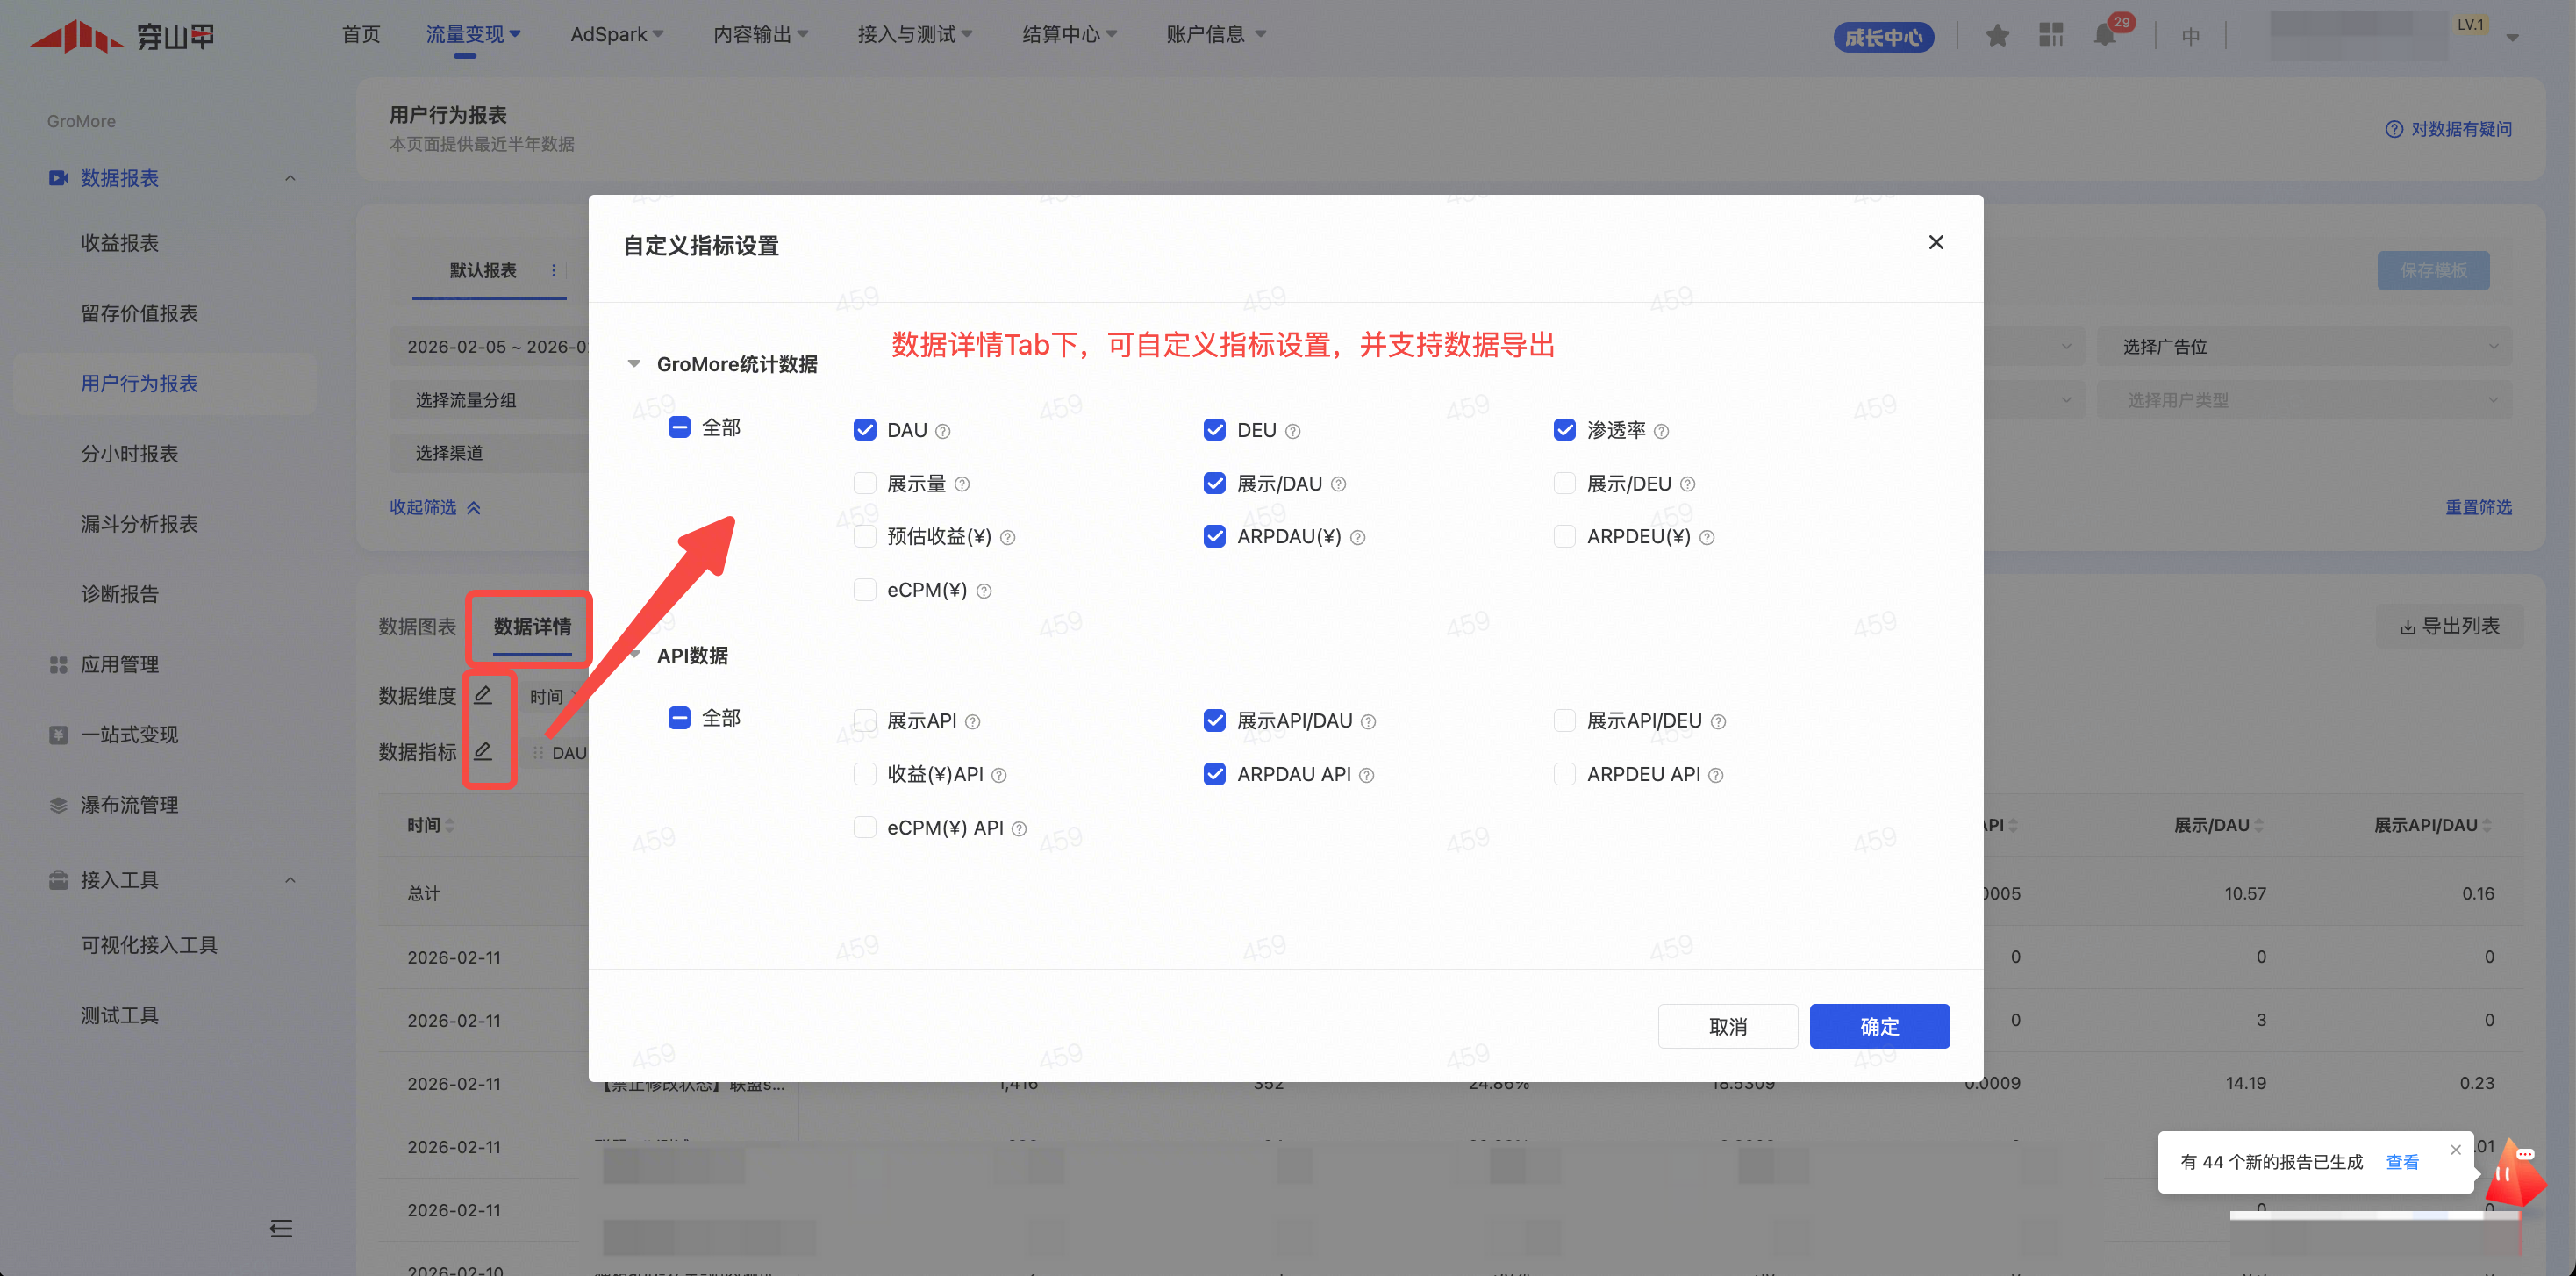Enable the 展示量 checkbox
Image resolution: width=2576 pixels, height=1276 pixels.
[865, 484]
